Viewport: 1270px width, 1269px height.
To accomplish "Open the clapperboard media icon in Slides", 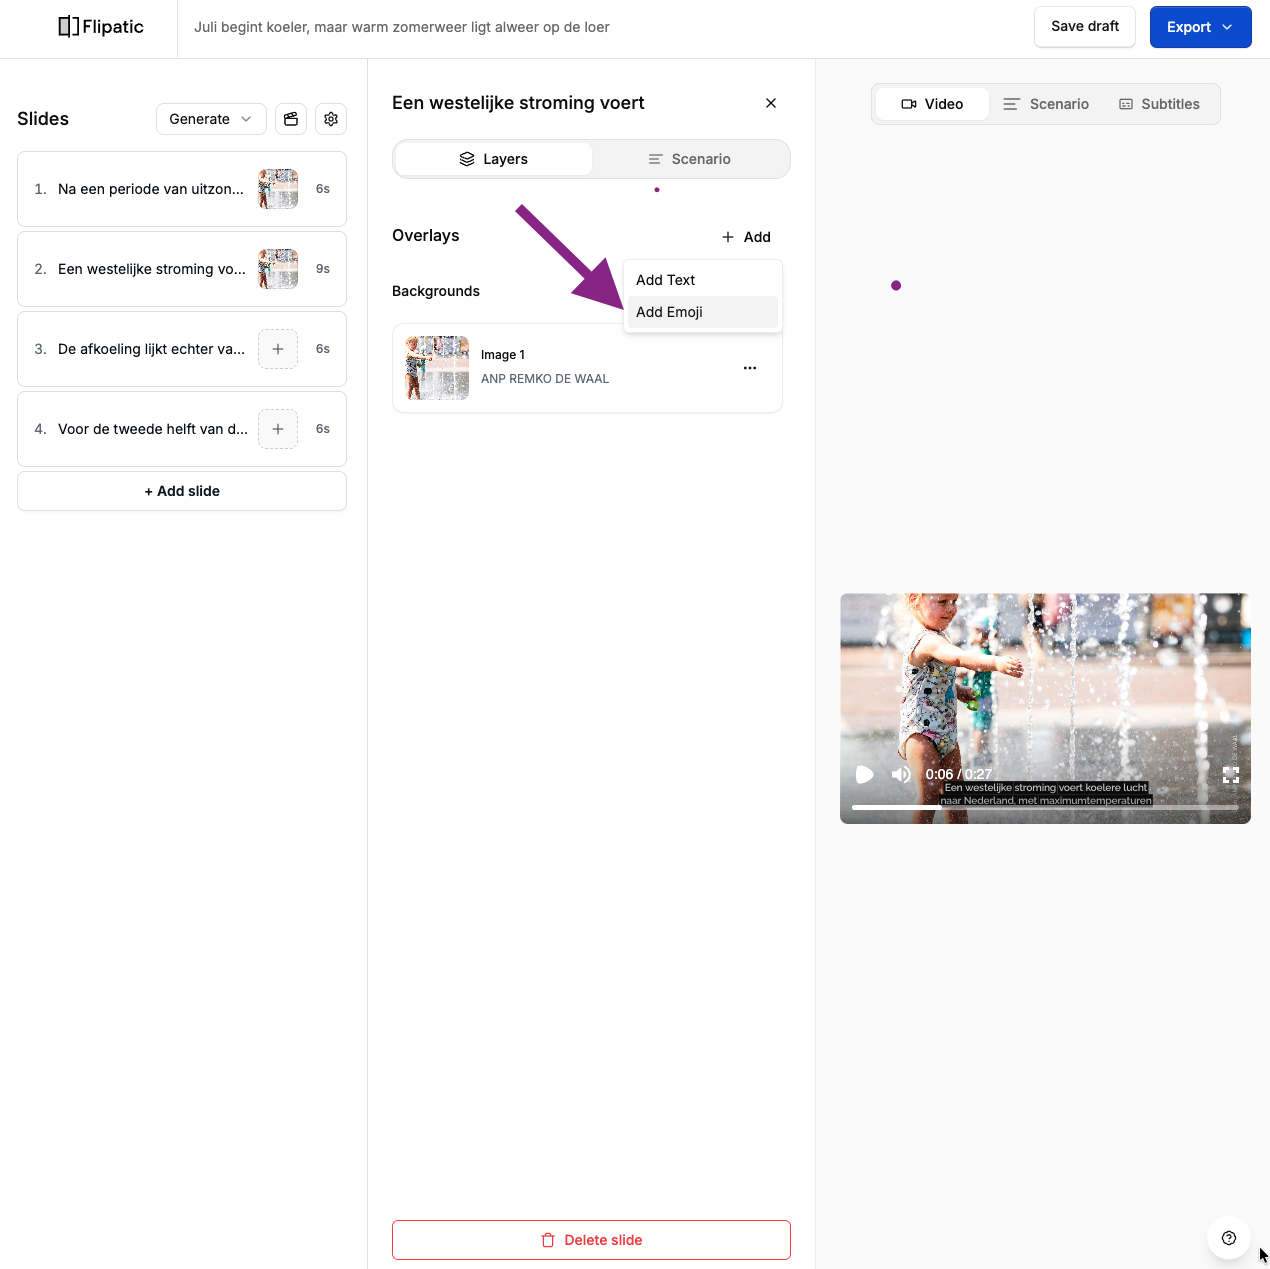I will [291, 119].
